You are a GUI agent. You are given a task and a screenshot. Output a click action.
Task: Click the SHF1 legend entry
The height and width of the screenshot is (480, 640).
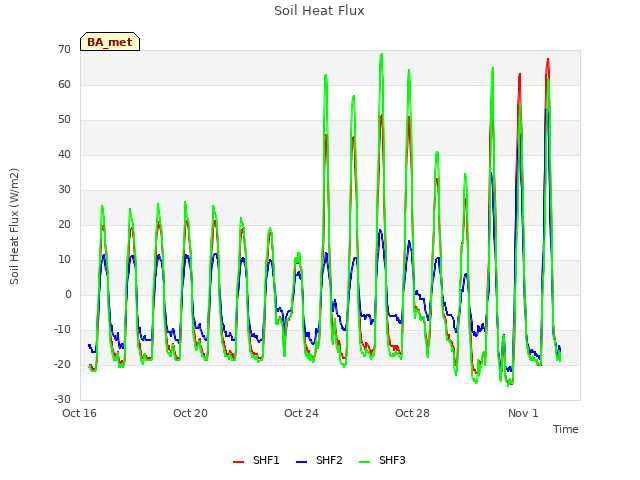tap(256, 460)
